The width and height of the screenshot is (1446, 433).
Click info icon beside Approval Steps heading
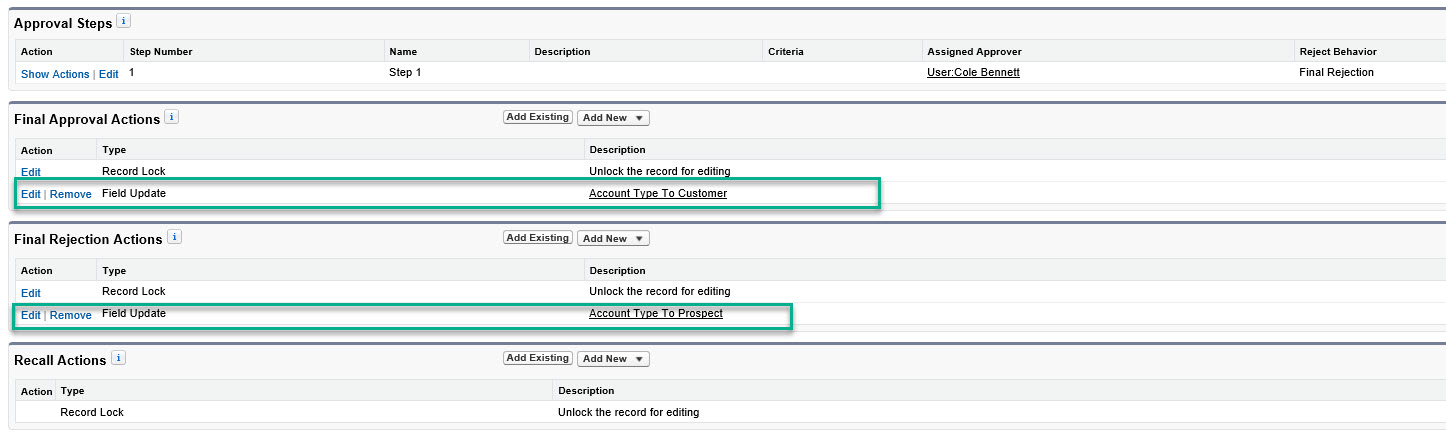[x=123, y=21]
